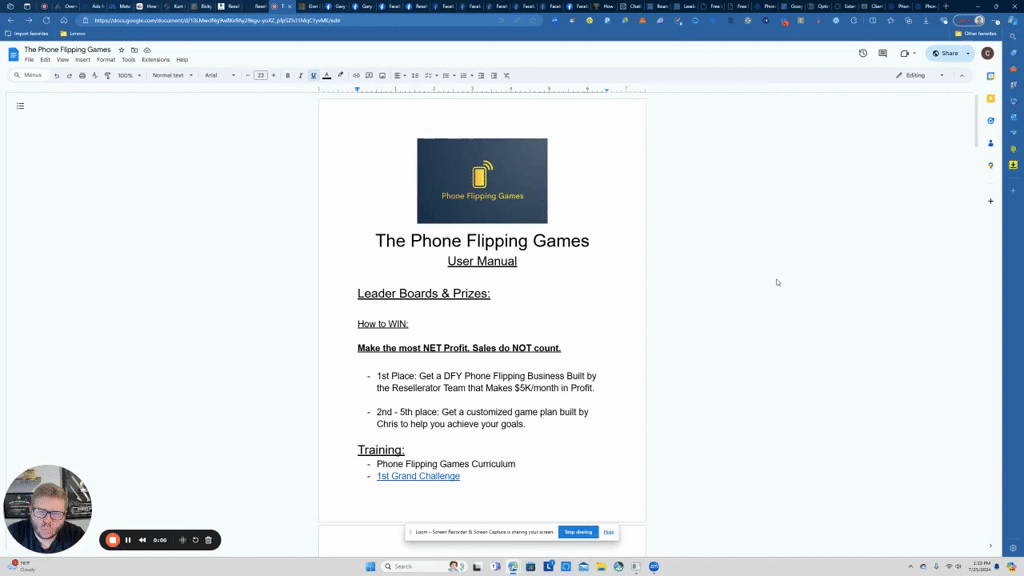Insert an image using toolbar icon
Viewport: 1024px width, 576px height.
click(382, 76)
